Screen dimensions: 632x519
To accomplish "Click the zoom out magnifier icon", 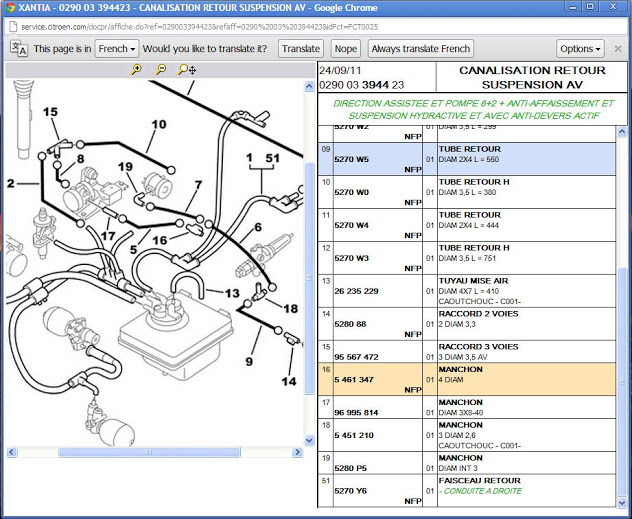I will (x=161, y=69).
